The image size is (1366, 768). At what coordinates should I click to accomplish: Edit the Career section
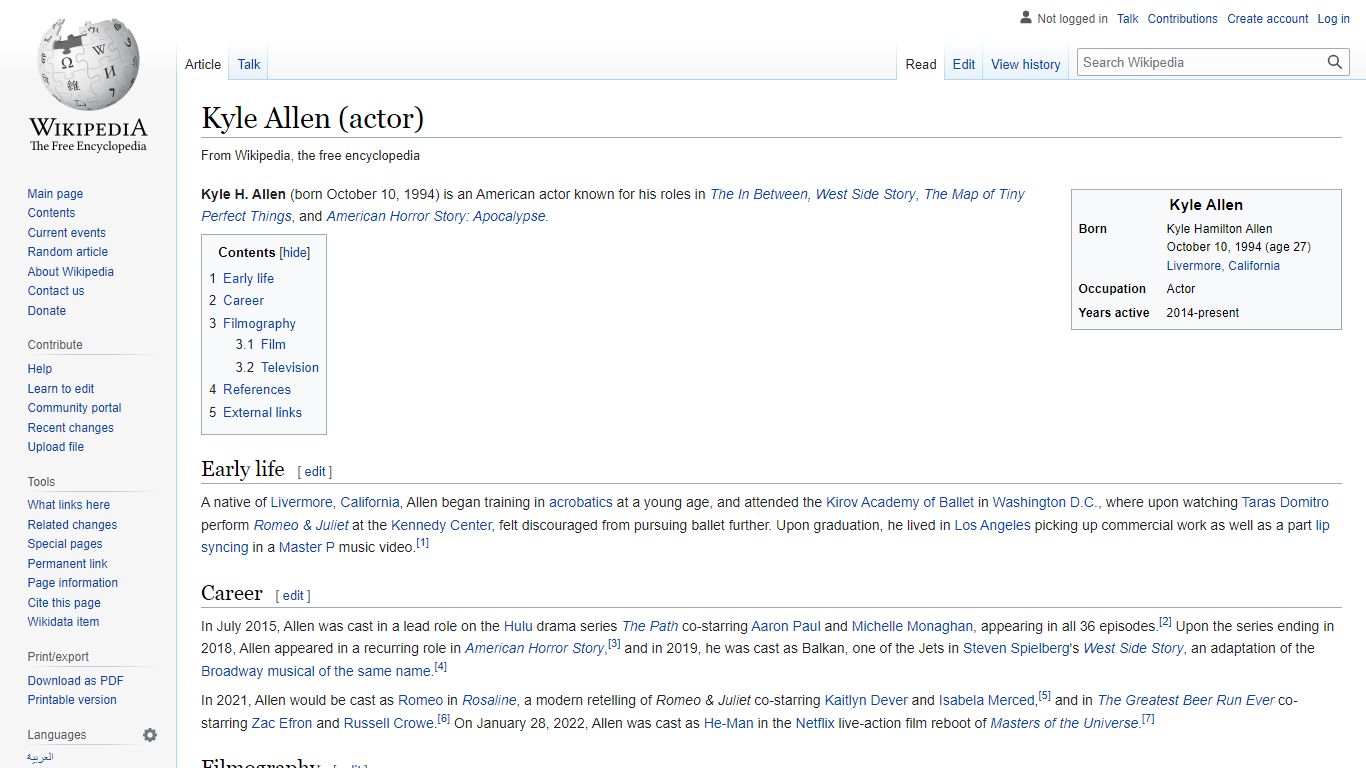293,596
